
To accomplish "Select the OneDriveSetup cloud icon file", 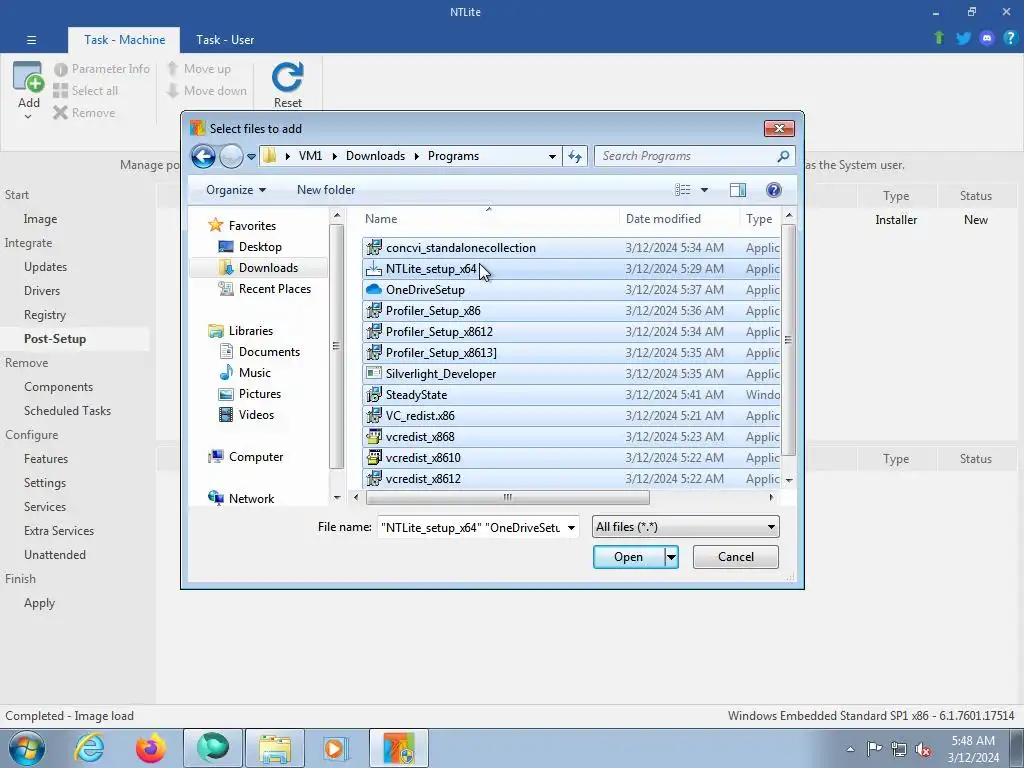I will pyautogui.click(x=374, y=289).
